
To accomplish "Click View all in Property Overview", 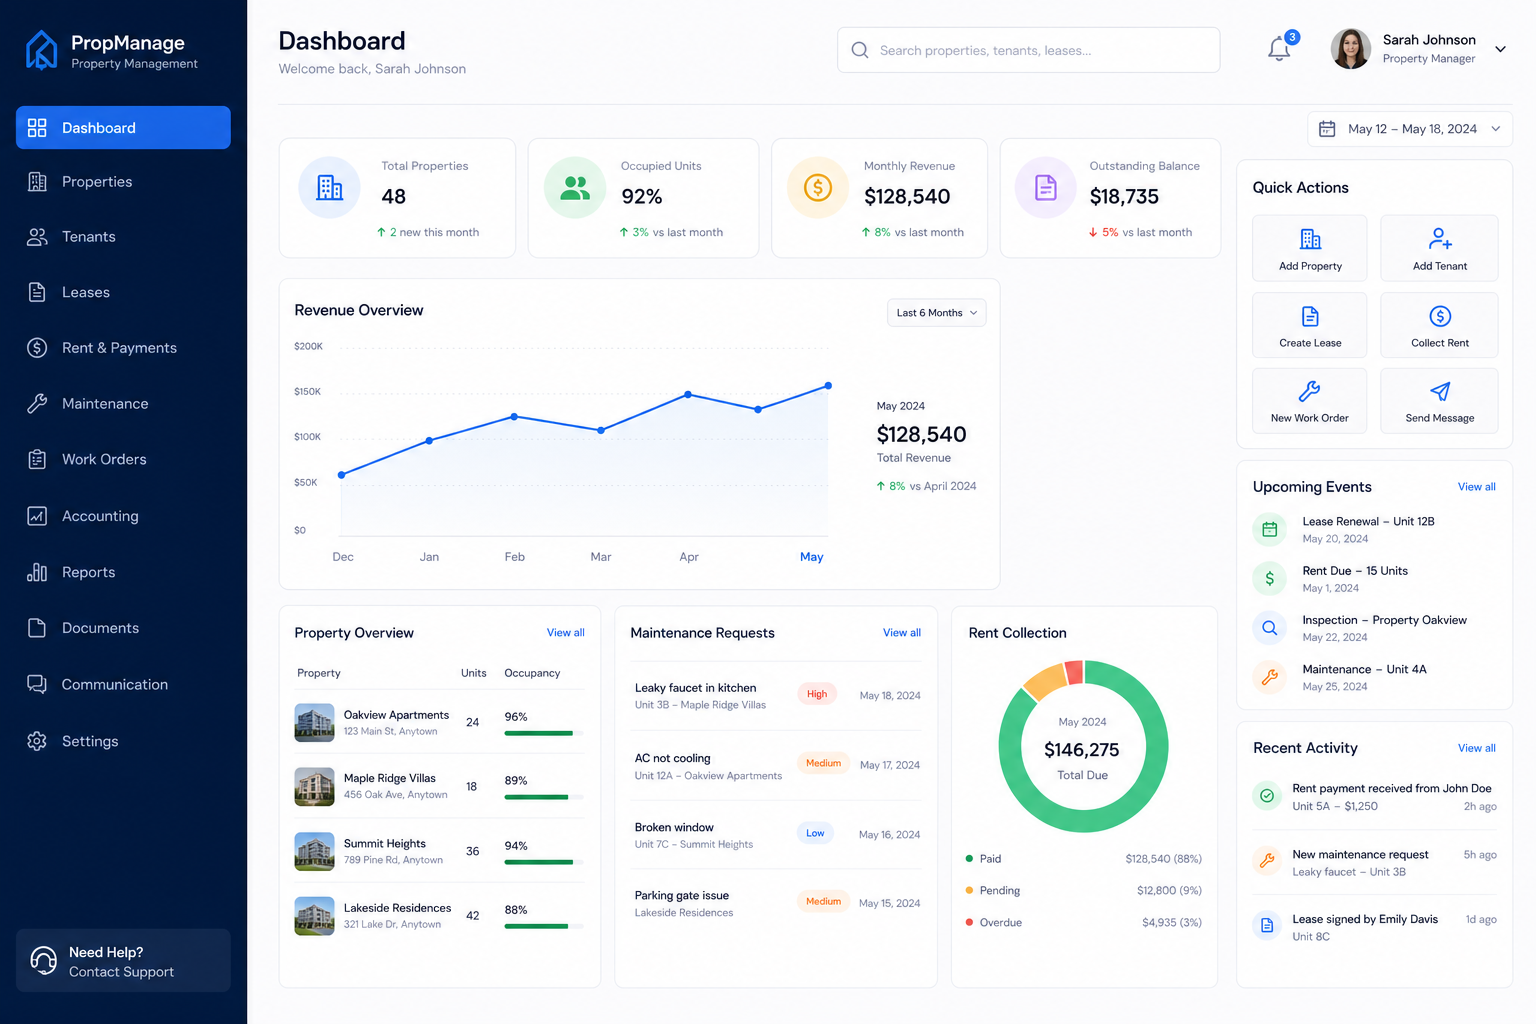I will 566,633.
